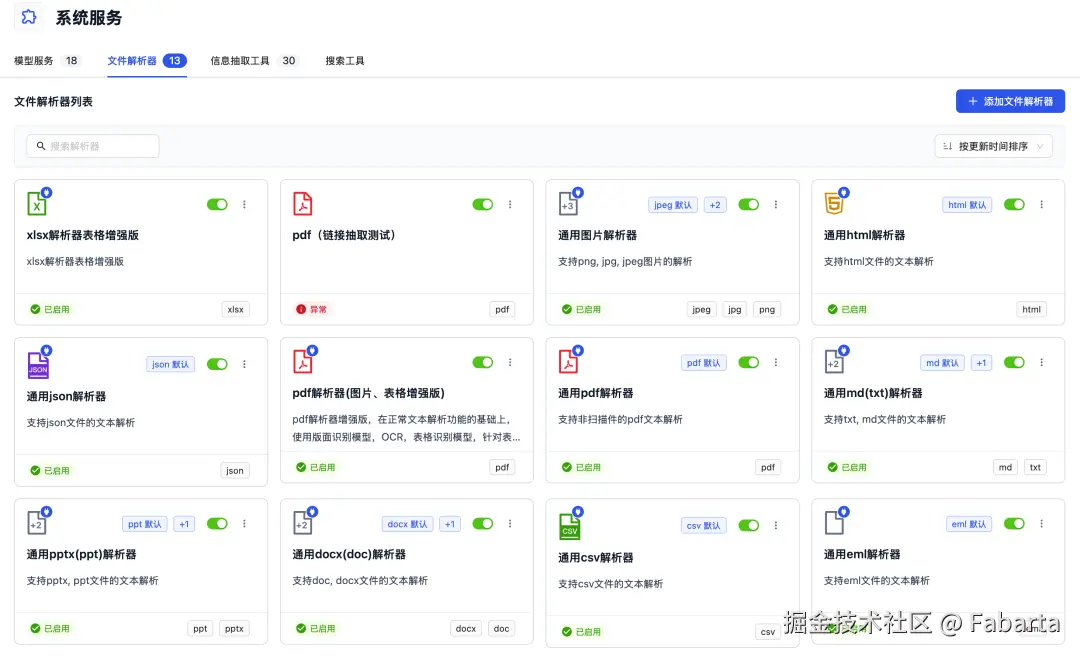Screen dimensions: 1080x656
Task: Toggle the 通用docx(doc)解析器 switch
Action: click(x=483, y=524)
